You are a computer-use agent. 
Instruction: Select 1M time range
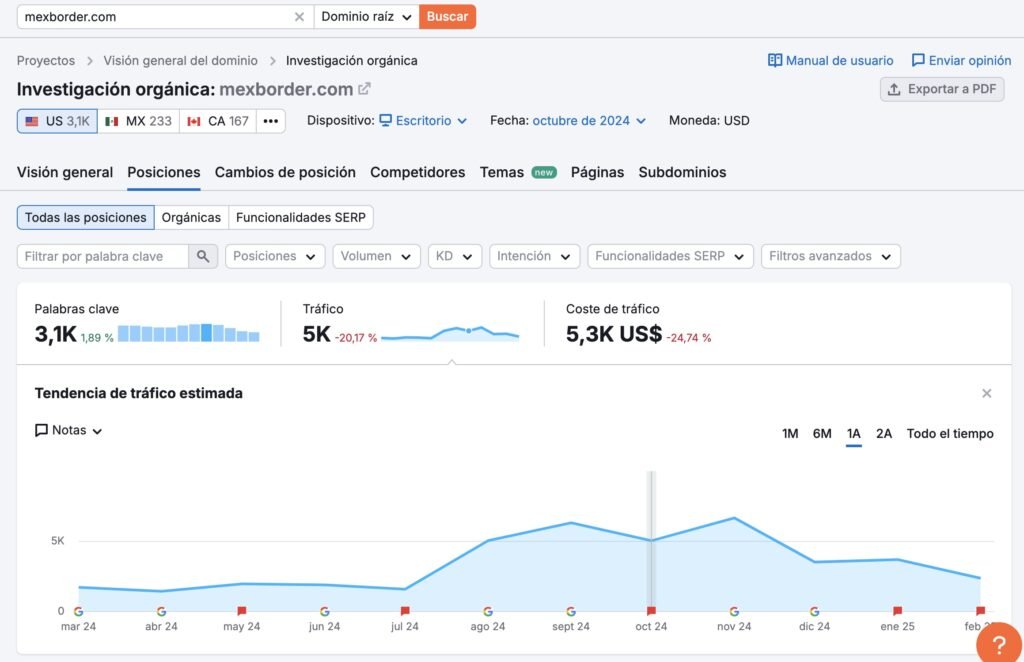coord(790,433)
